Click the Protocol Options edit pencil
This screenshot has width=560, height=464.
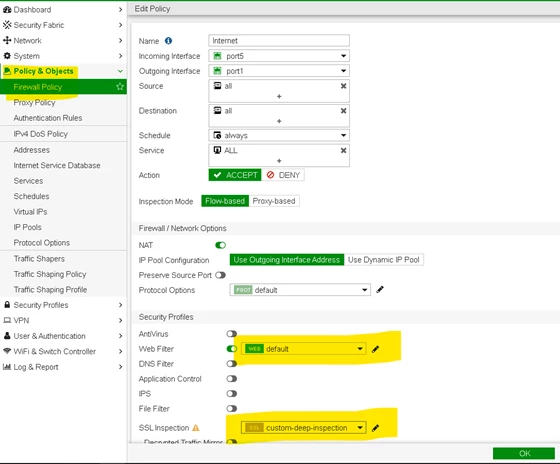380,289
